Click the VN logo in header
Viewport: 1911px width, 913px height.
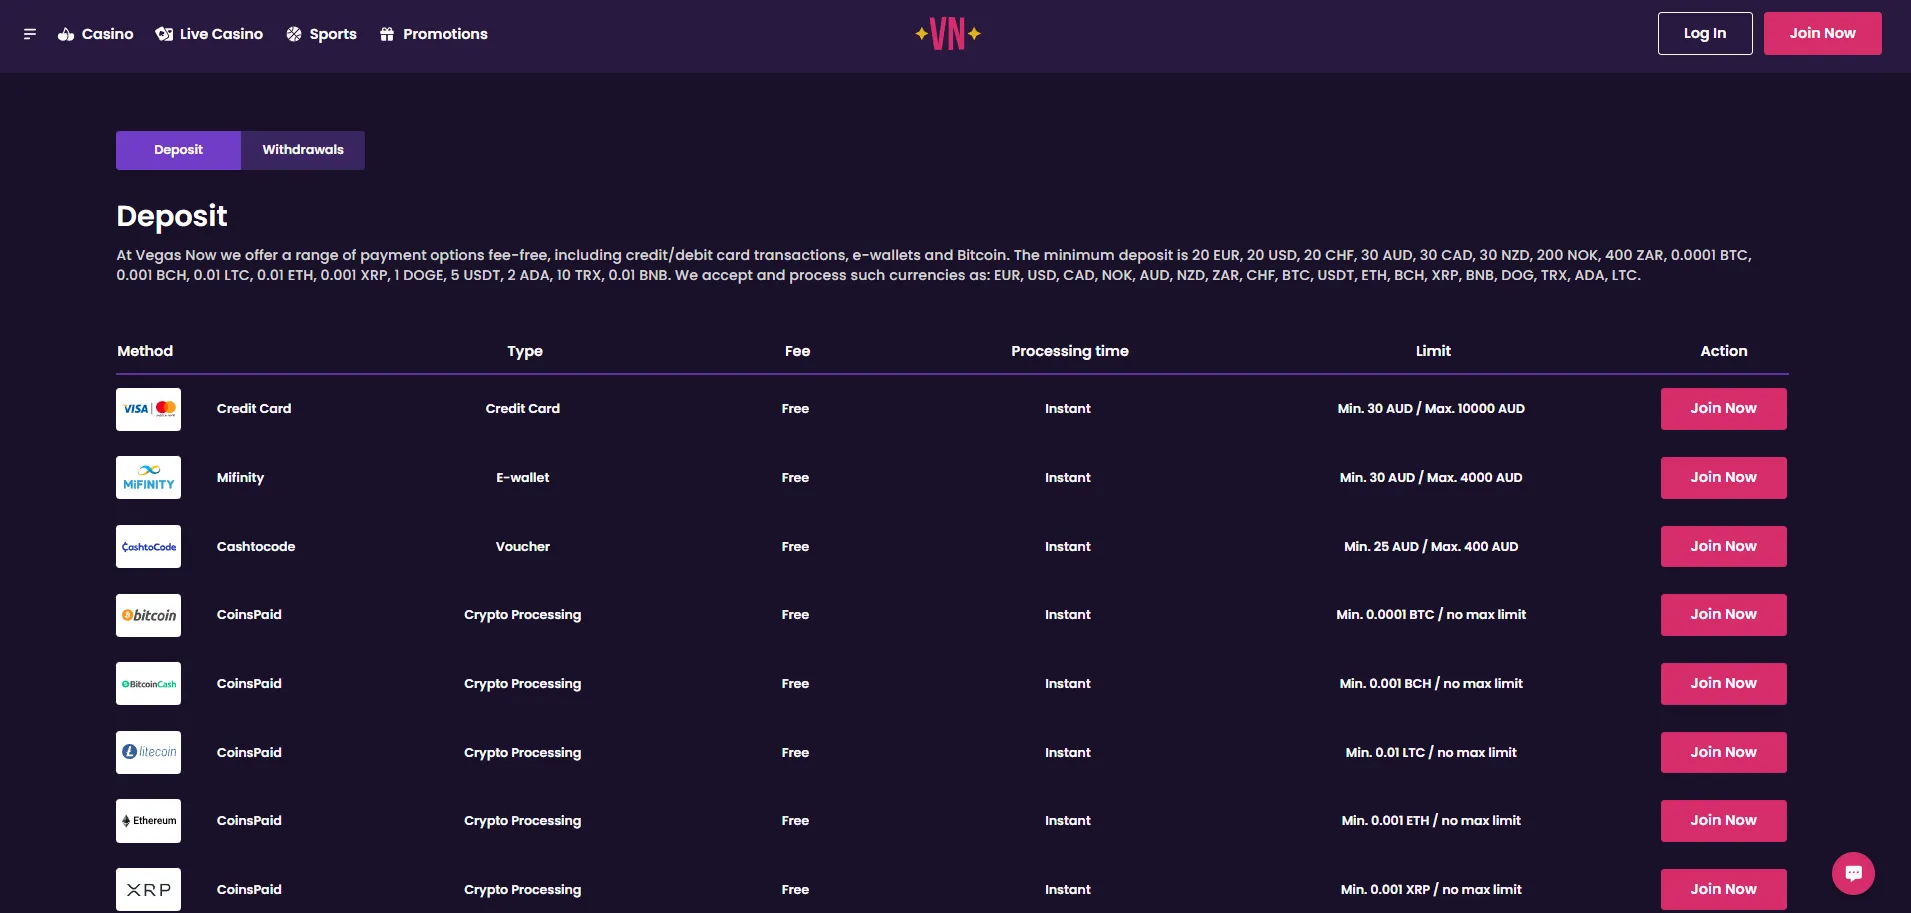coord(947,34)
